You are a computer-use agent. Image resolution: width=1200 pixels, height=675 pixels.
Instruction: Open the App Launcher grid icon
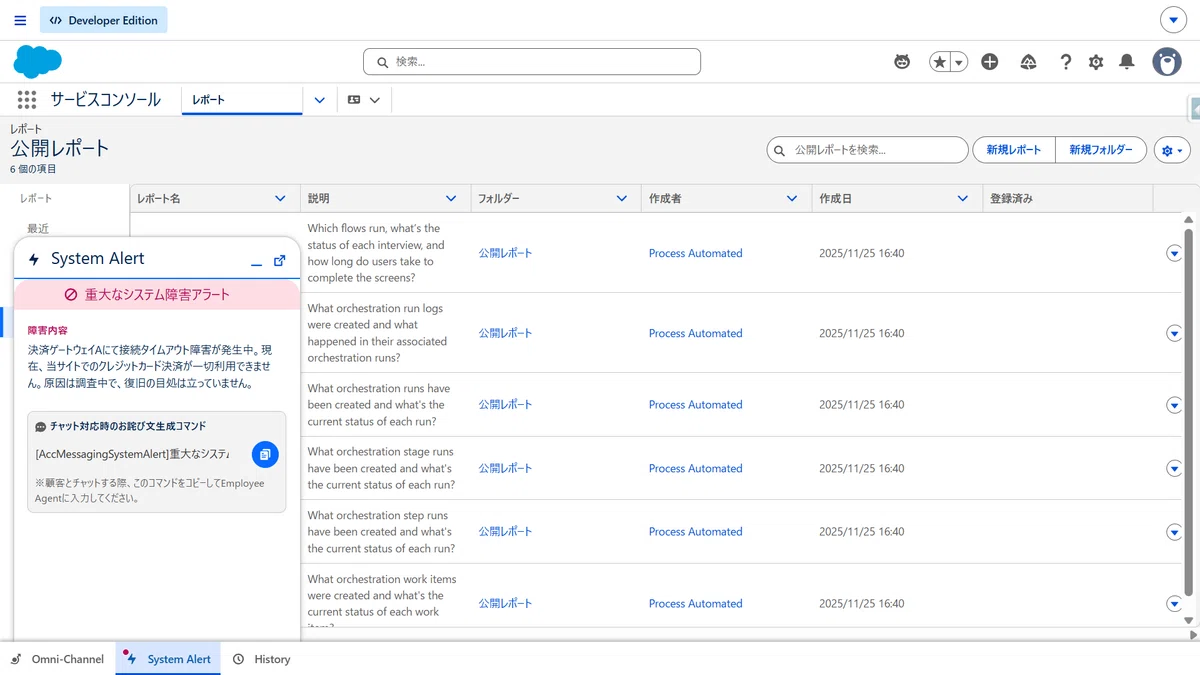pyautogui.click(x=27, y=100)
